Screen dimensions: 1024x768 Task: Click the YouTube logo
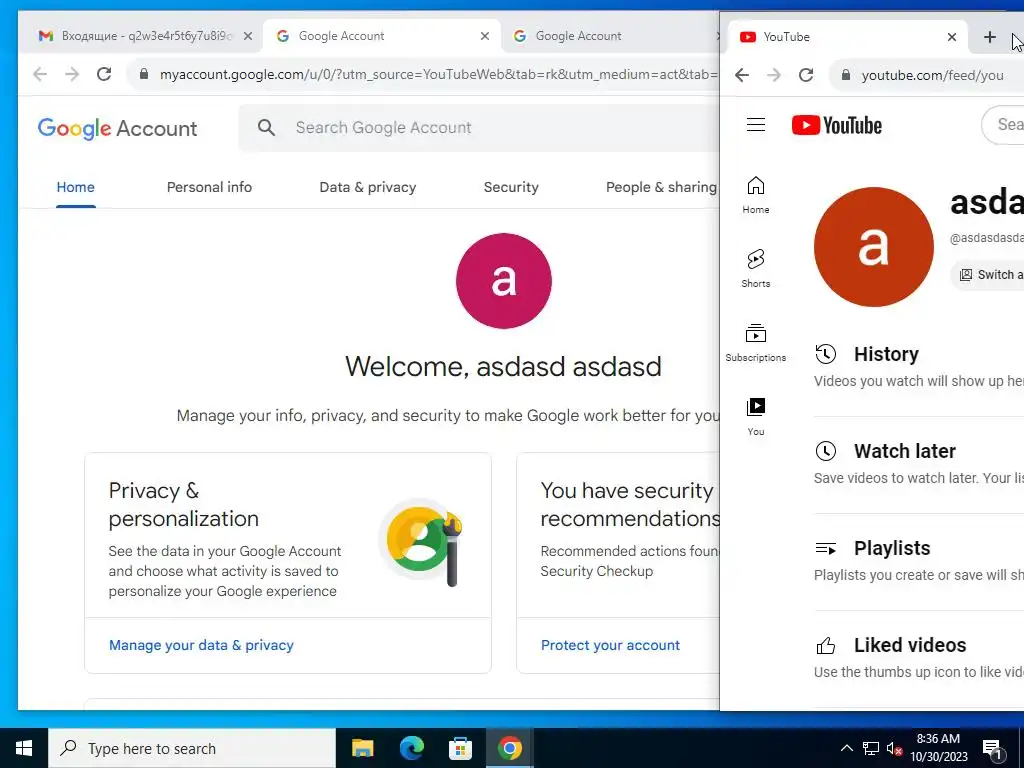pyautogui.click(x=837, y=125)
